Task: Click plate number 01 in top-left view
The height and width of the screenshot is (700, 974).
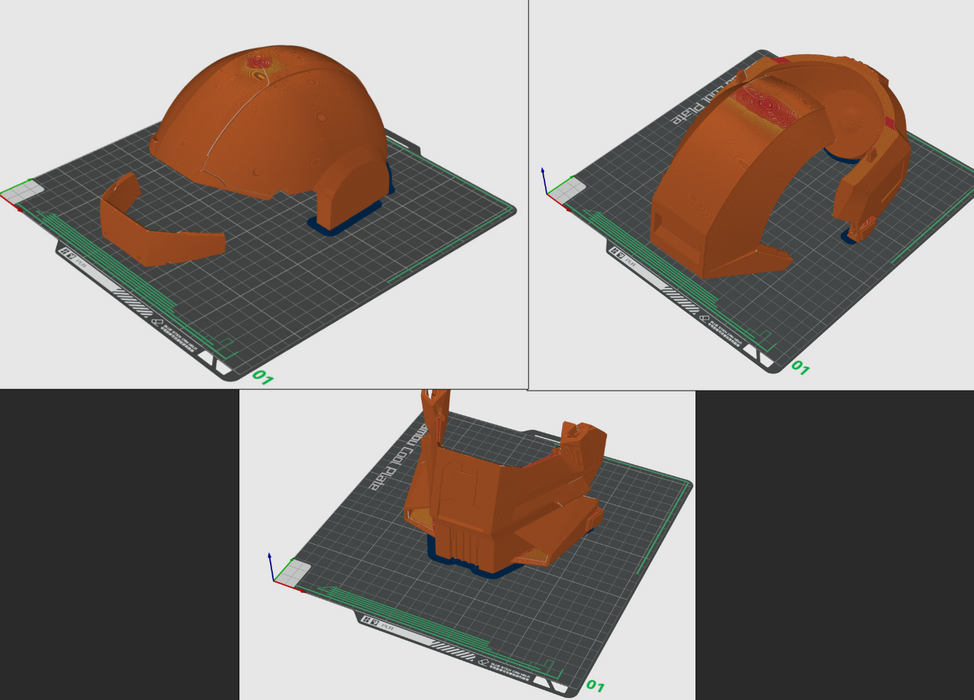Action: (x=262, y=376)
